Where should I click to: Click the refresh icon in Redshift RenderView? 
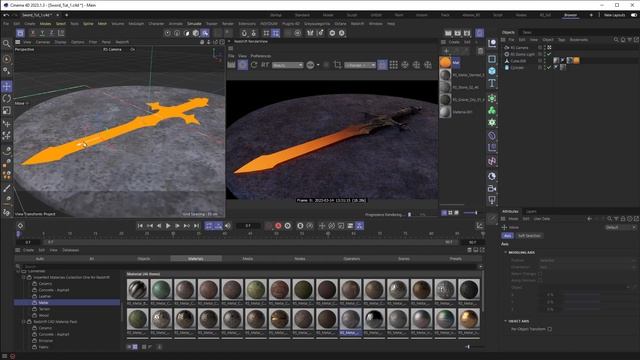pyautogui.click(x=254, y=65)
